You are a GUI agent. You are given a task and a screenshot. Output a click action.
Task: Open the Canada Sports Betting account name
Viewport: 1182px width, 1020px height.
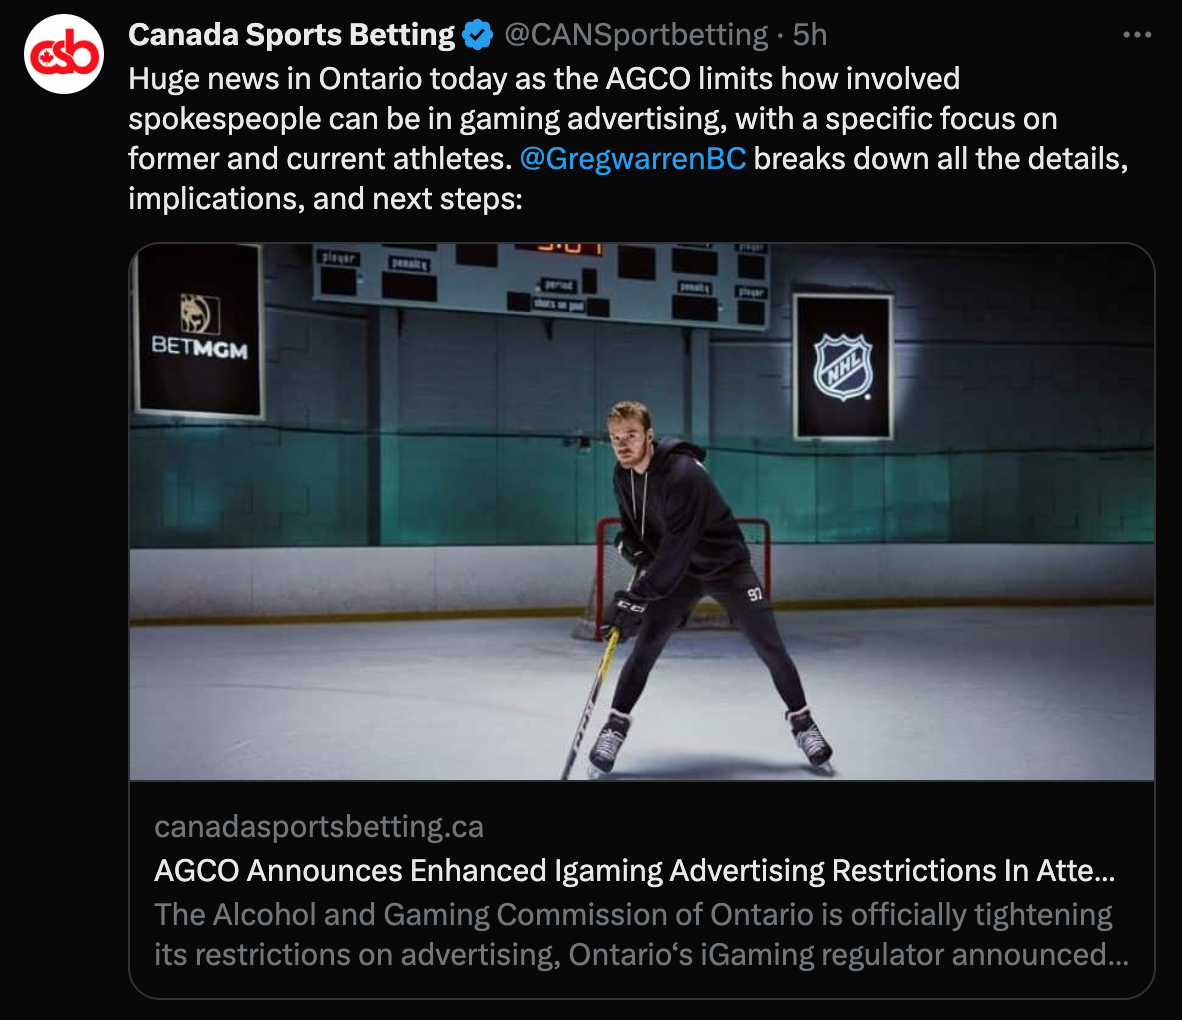coord(291,35)
